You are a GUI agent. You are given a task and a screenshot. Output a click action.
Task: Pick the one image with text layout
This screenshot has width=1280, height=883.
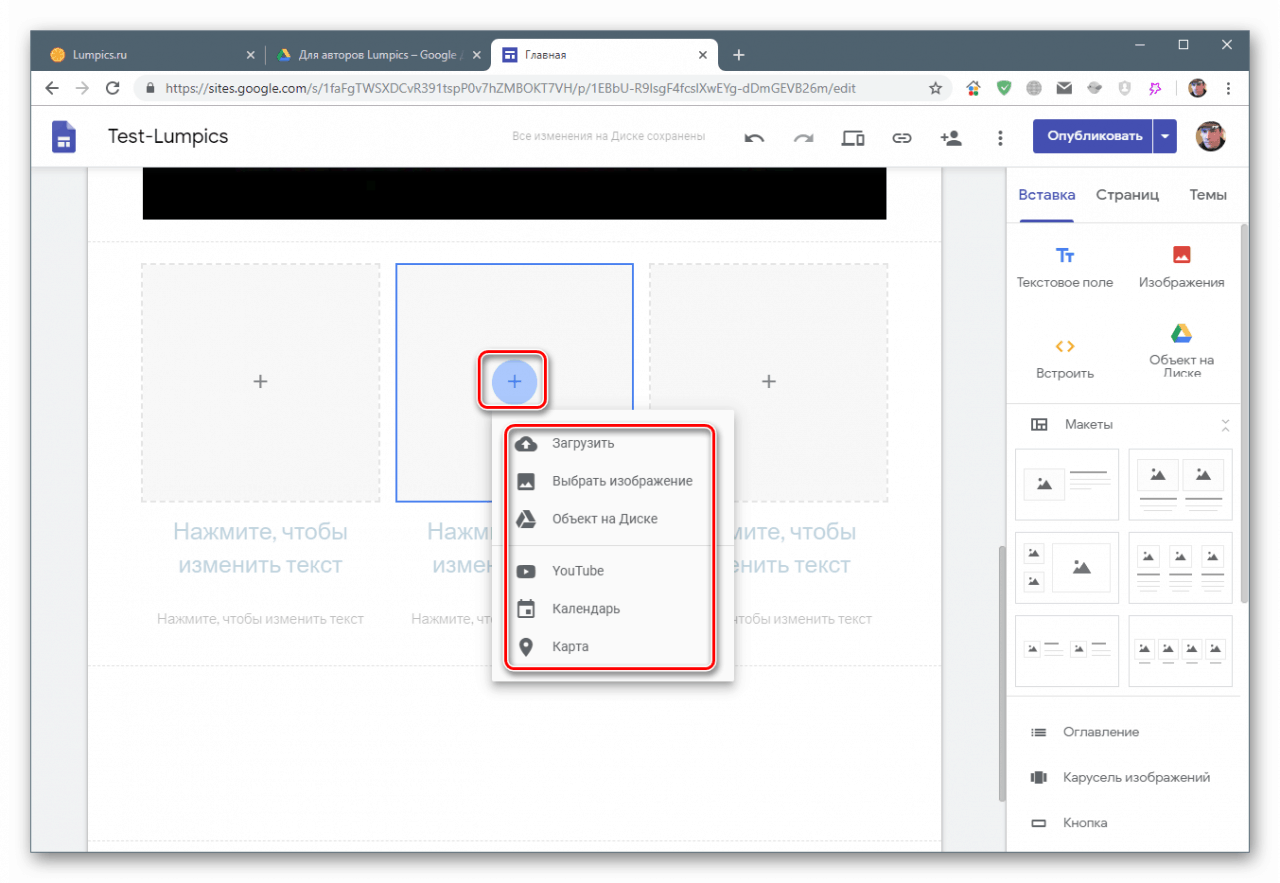[x=1067, y=484]
